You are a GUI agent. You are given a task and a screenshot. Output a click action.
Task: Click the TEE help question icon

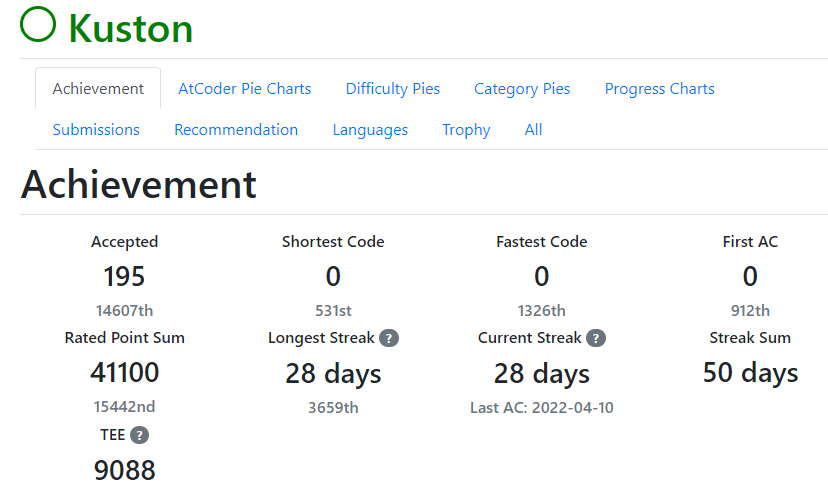pyautogui.click(x=139, y=435)
